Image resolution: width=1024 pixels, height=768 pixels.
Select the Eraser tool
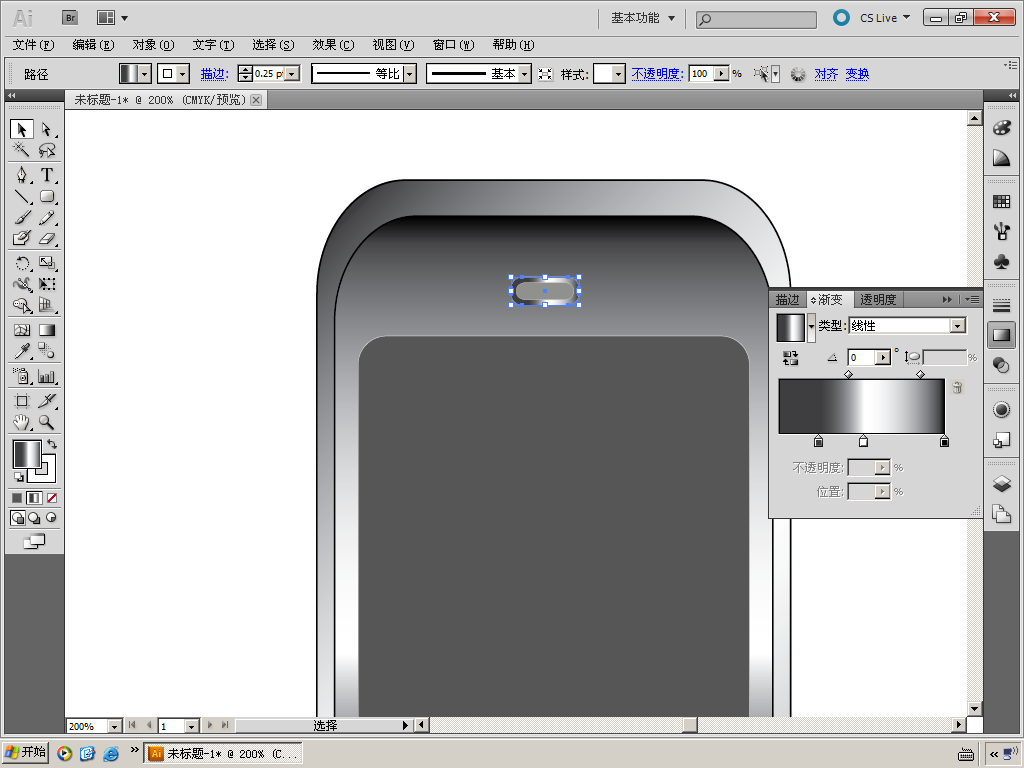(x=46, y=238)
